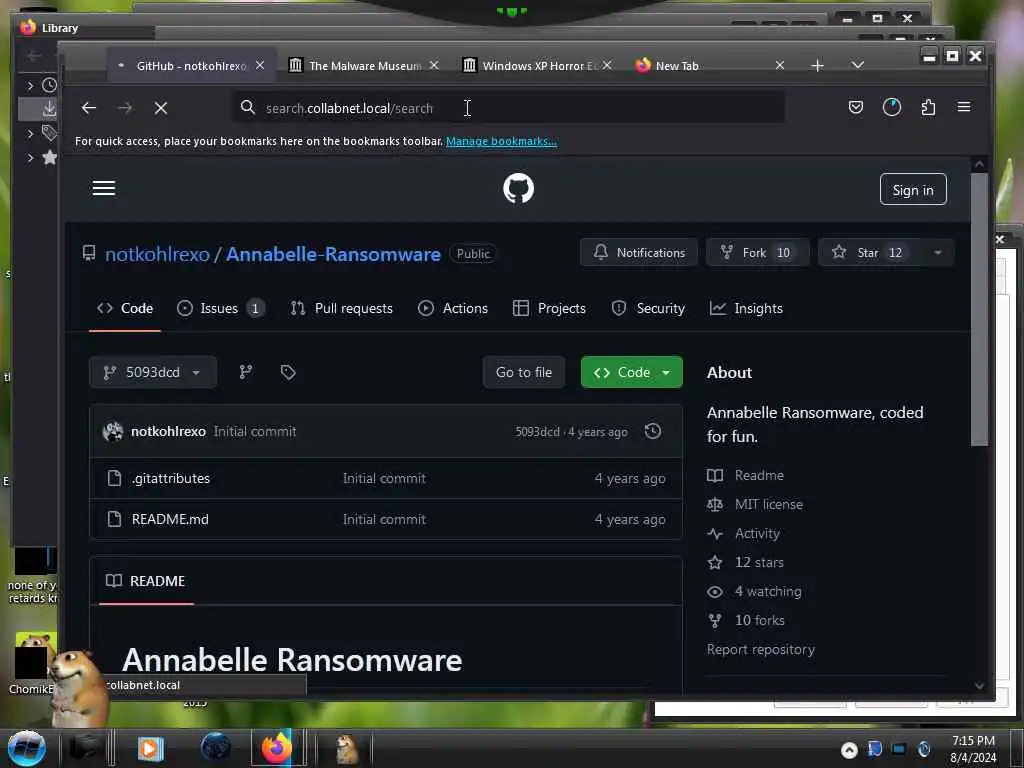Open Security tab

[x=648, y=308]
